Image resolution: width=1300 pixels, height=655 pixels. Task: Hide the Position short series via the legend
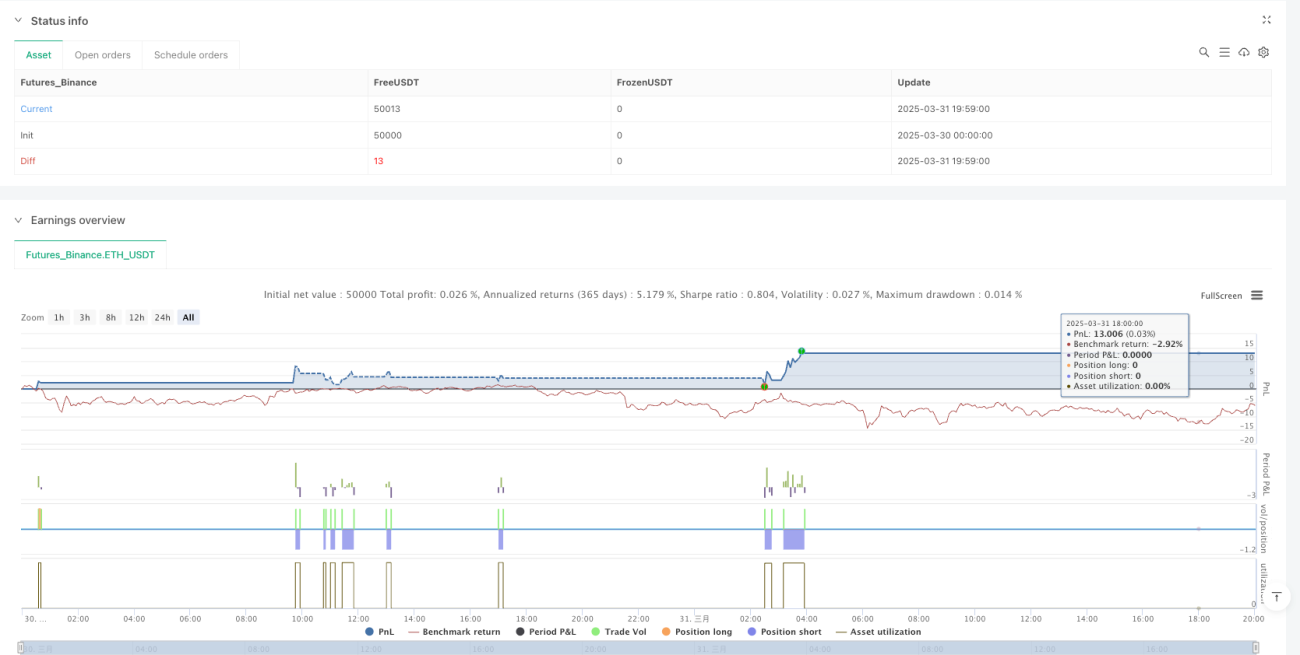tap(783, 632)
